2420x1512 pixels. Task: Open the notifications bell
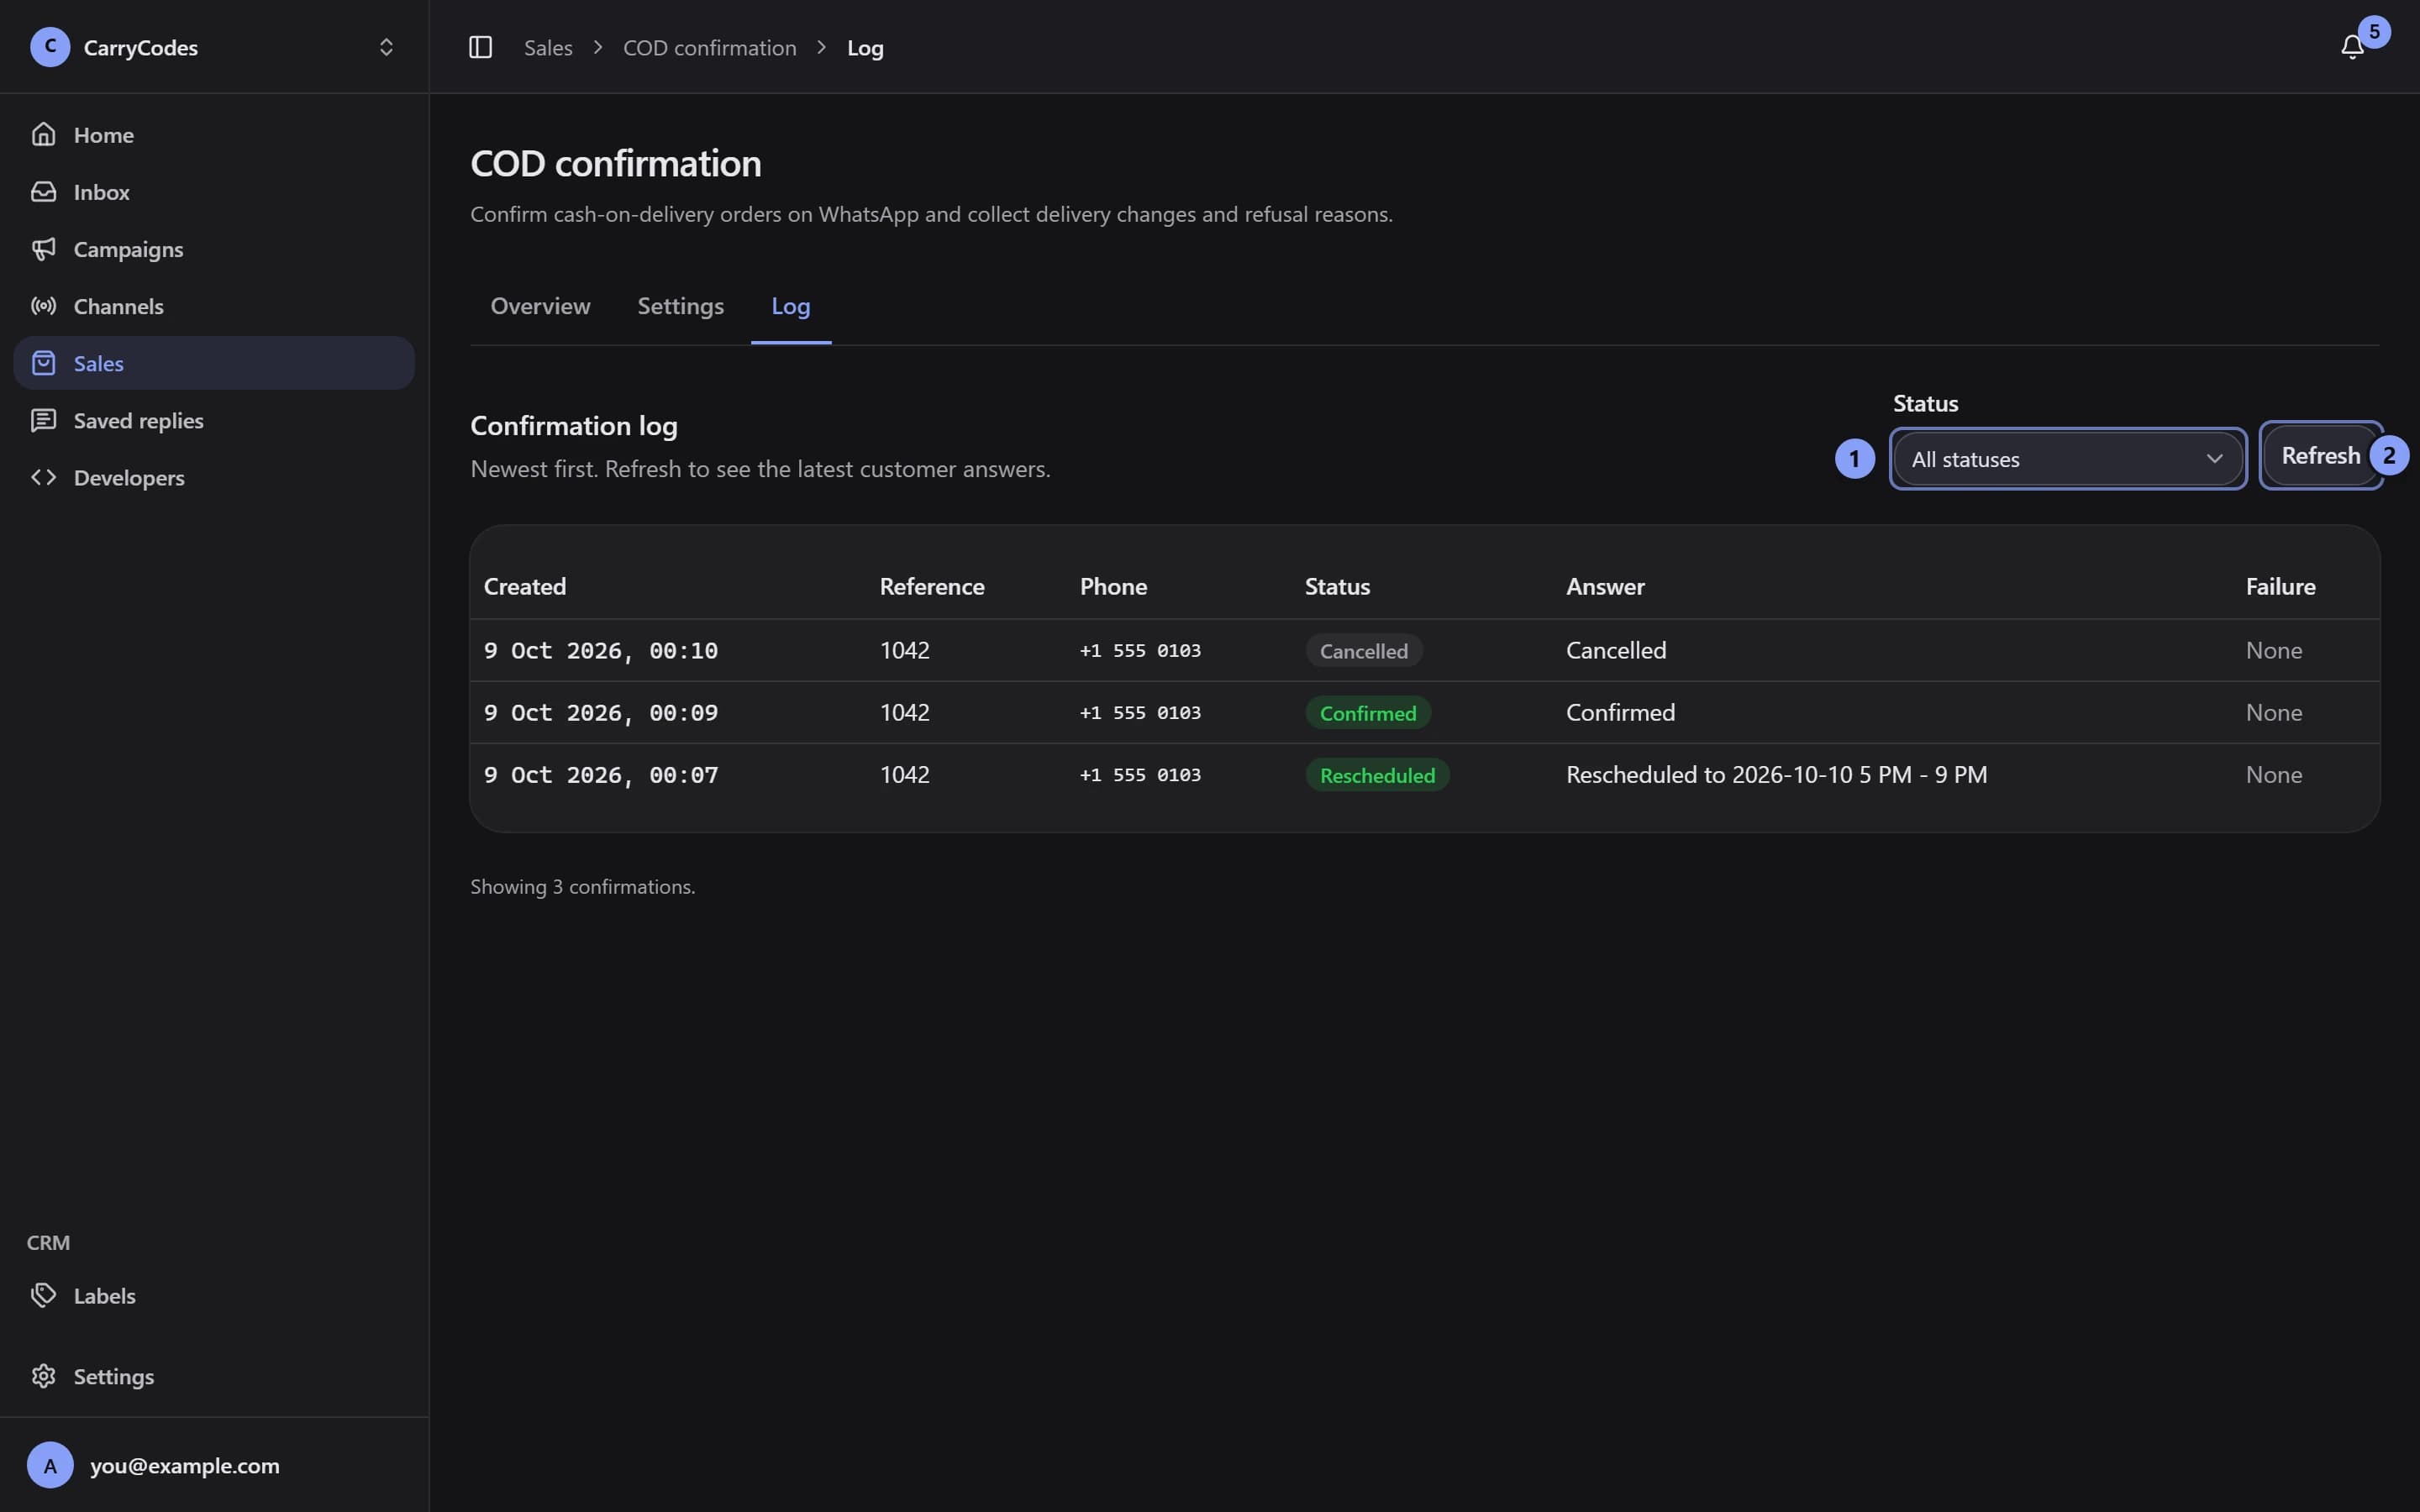point(2352,47)
